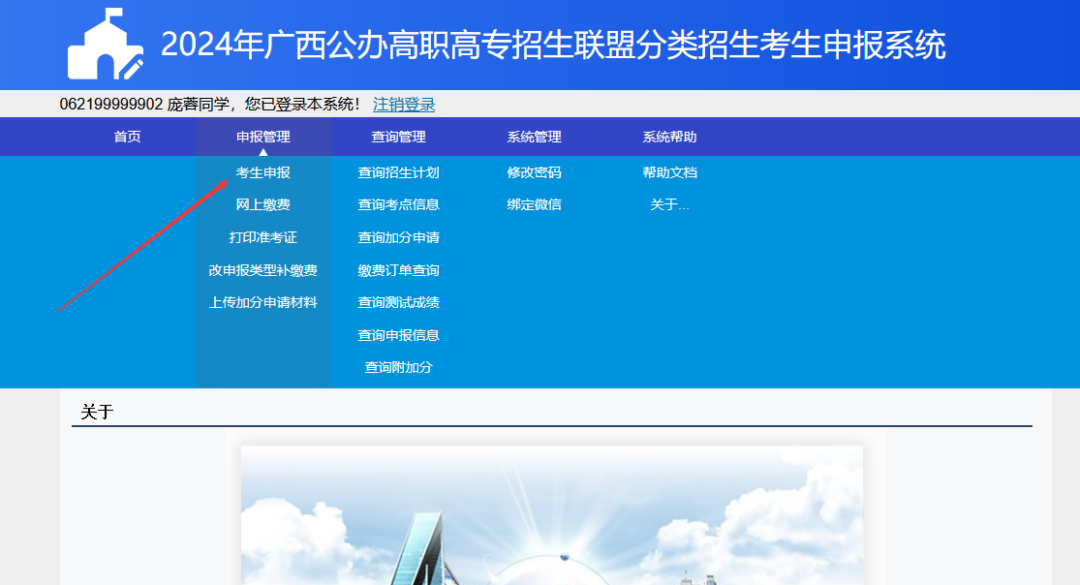Open the 首页 home menu
1080x585 pixels.
[x=127, y=136]
